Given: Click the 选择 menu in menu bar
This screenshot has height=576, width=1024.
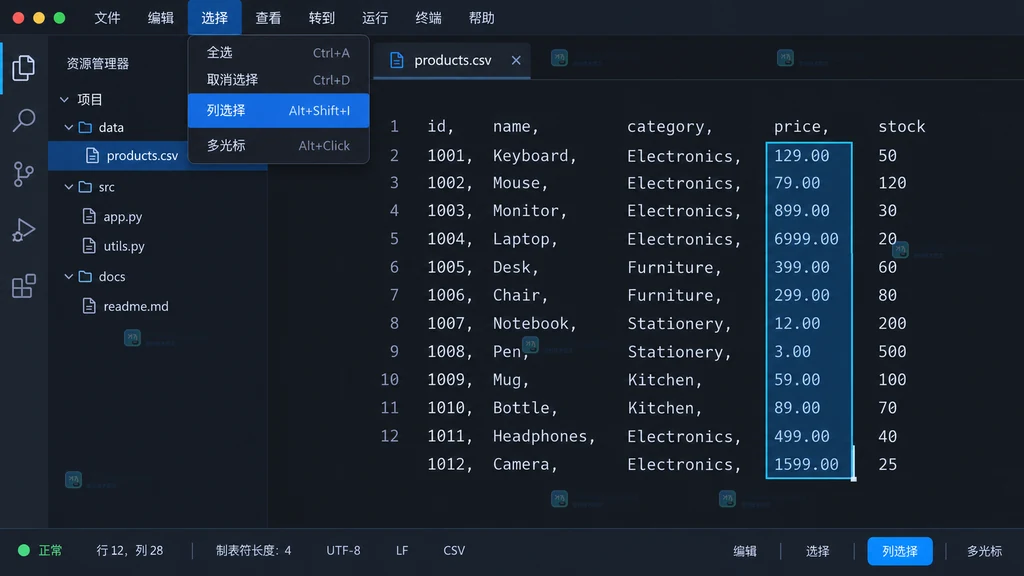Looking at the screenshot, I should [214, 18].
